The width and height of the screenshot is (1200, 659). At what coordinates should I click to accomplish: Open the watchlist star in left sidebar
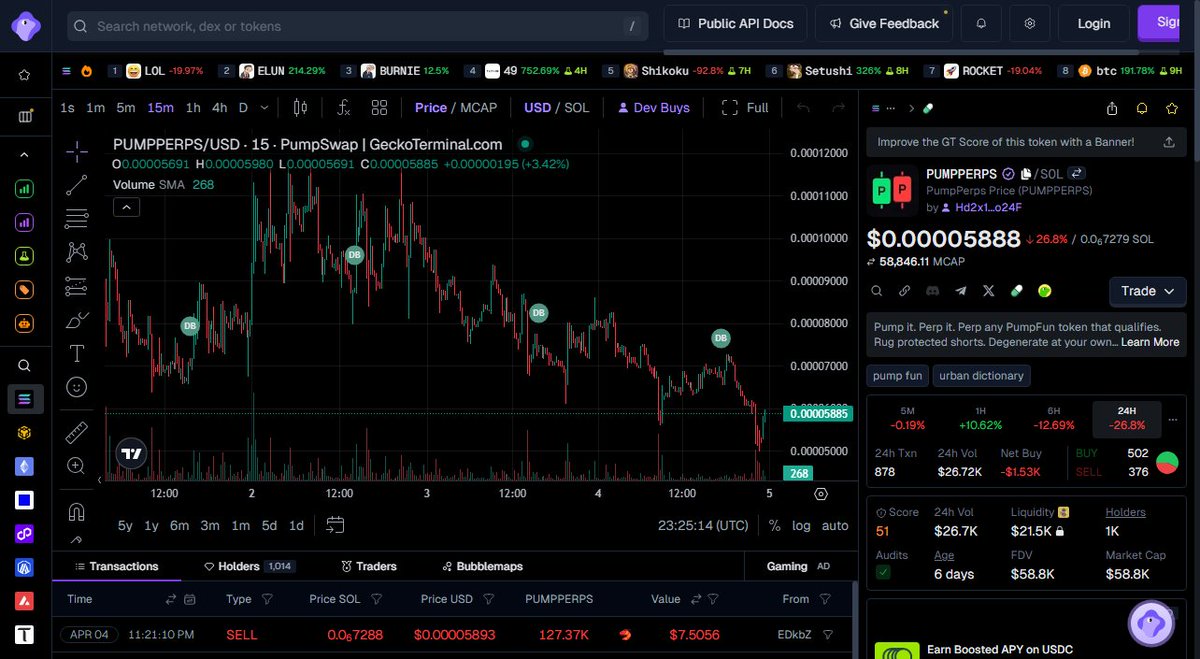click(24, 74)
